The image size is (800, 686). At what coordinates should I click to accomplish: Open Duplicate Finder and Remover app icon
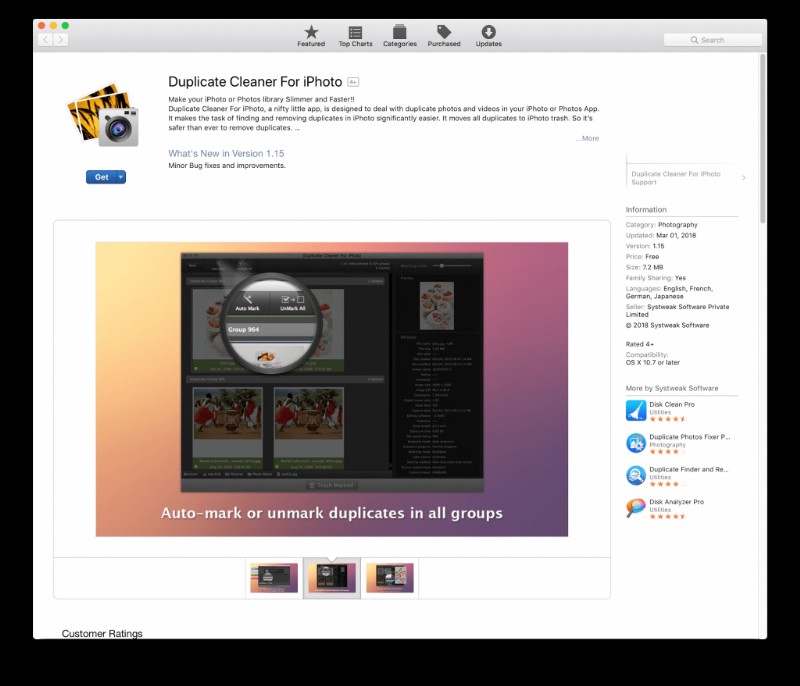(x=636, y=476)
